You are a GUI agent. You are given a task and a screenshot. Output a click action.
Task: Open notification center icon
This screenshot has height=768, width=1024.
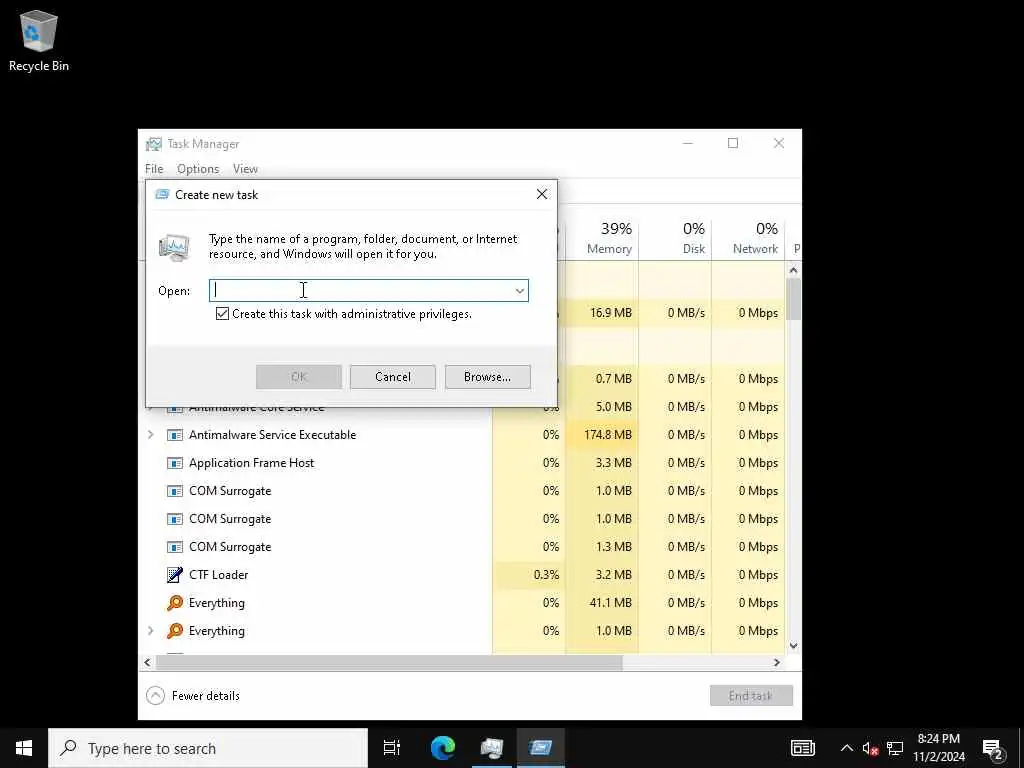pos(993,748)
